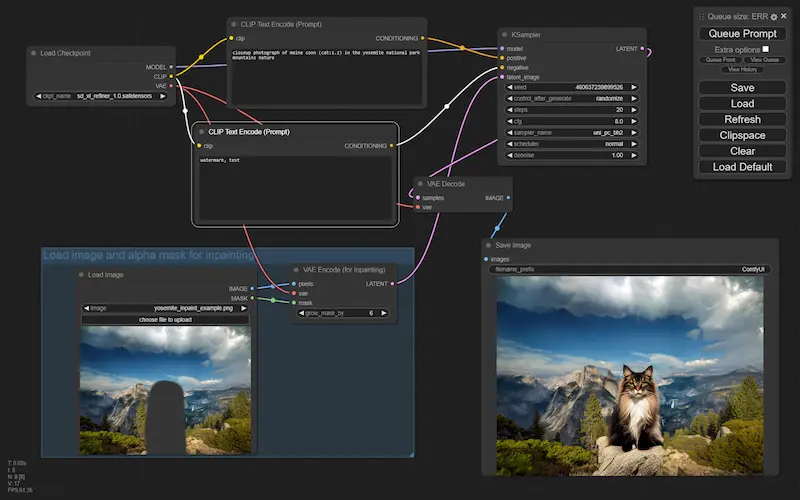Save the current workflow

point(742,88)
